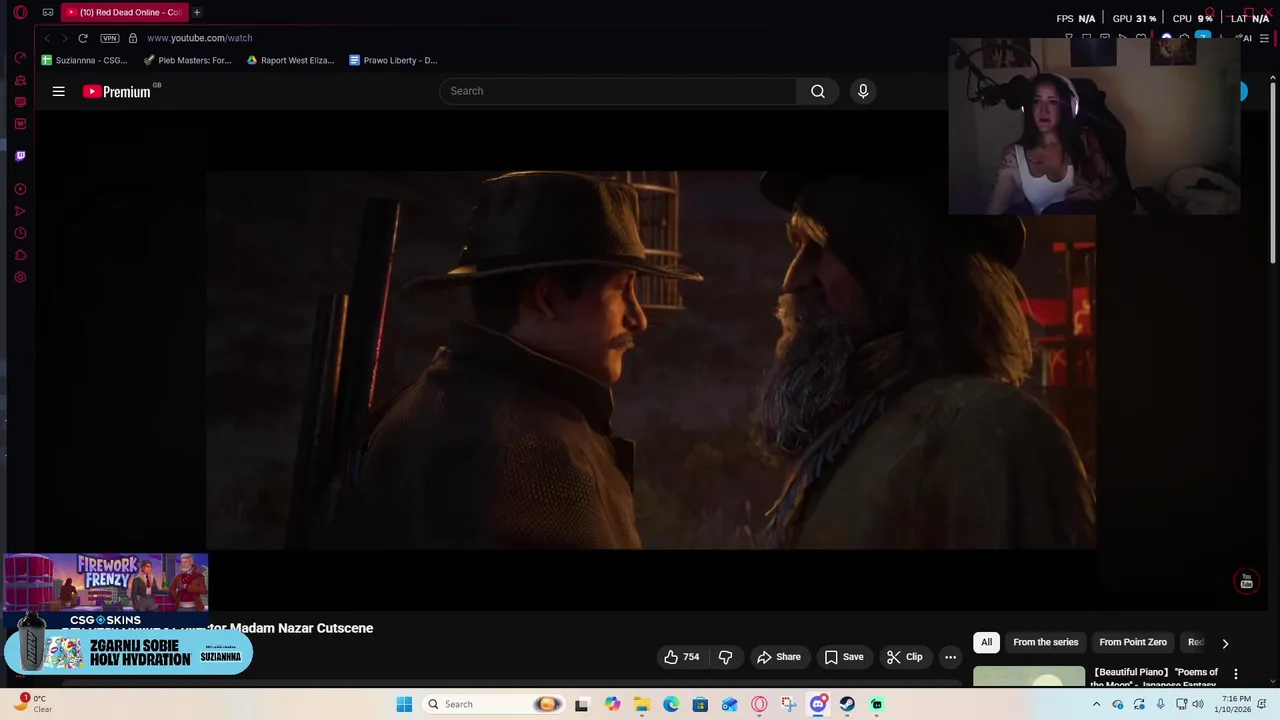Open a new browser tab
The image size is (1280, 720).
point(197,12)
